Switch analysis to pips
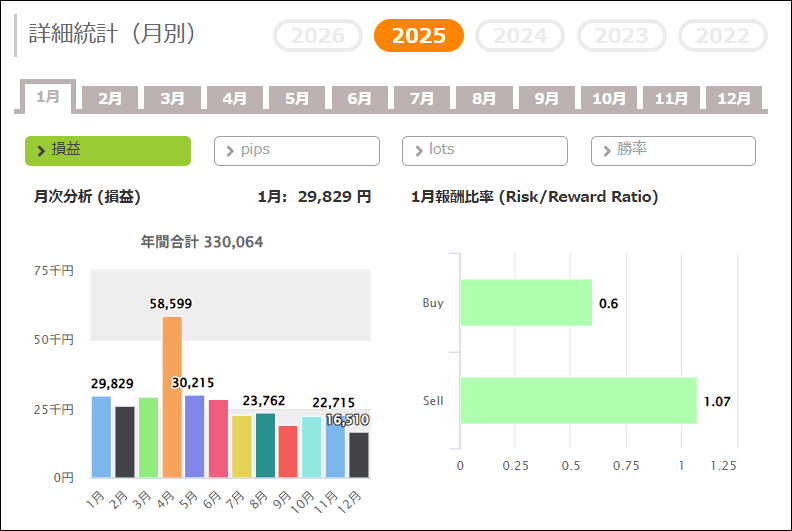 (x=297, y=150)
